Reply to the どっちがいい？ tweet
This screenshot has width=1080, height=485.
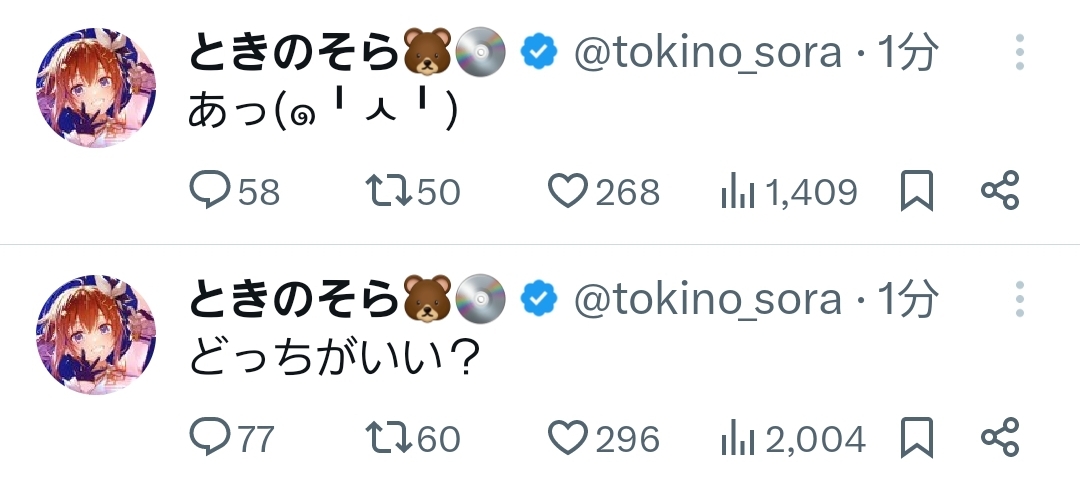[211, 437]
